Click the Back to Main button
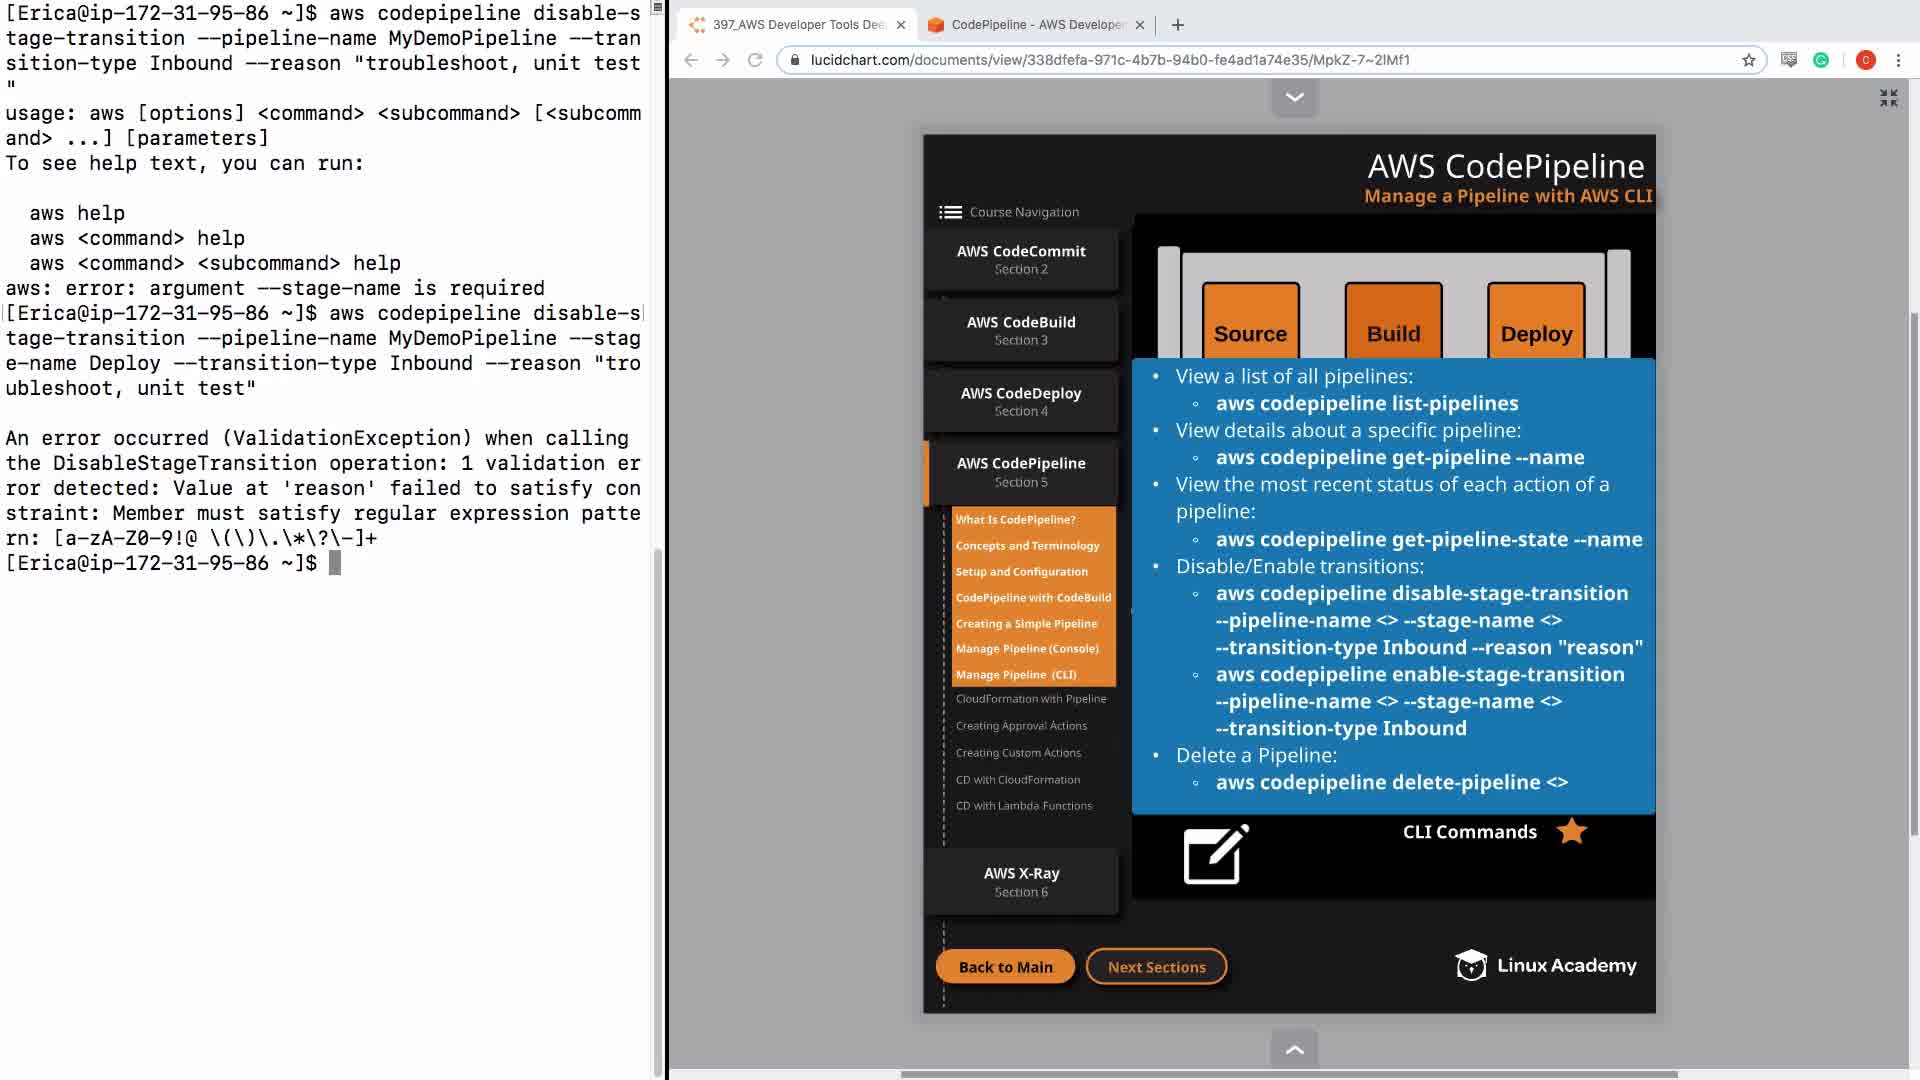 (x=1005, y=967)
